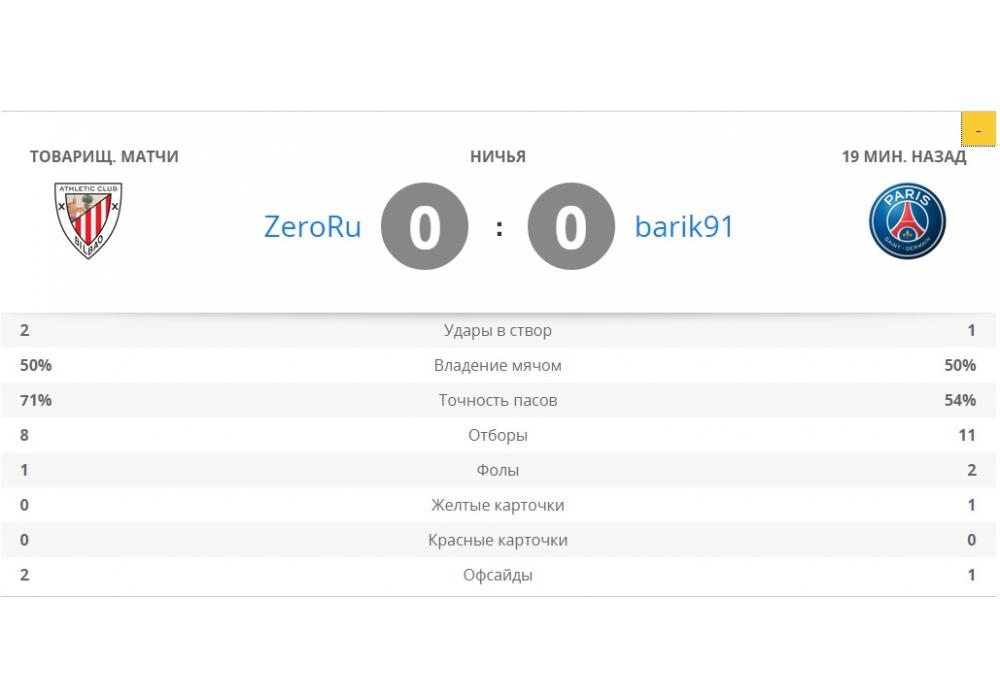
Task: Click the НИЧЬЯ result label
Action: coord(498,156)
